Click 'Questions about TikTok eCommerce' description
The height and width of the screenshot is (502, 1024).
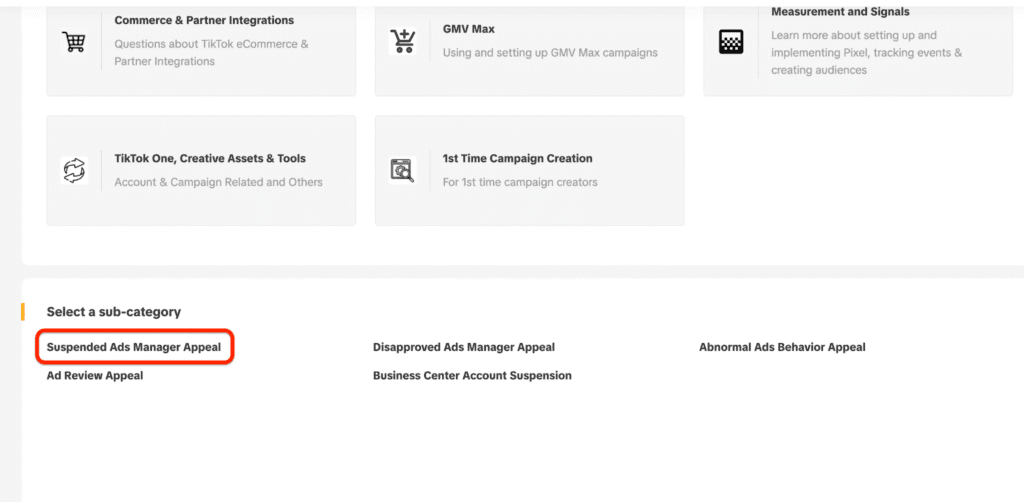point(211,44)
